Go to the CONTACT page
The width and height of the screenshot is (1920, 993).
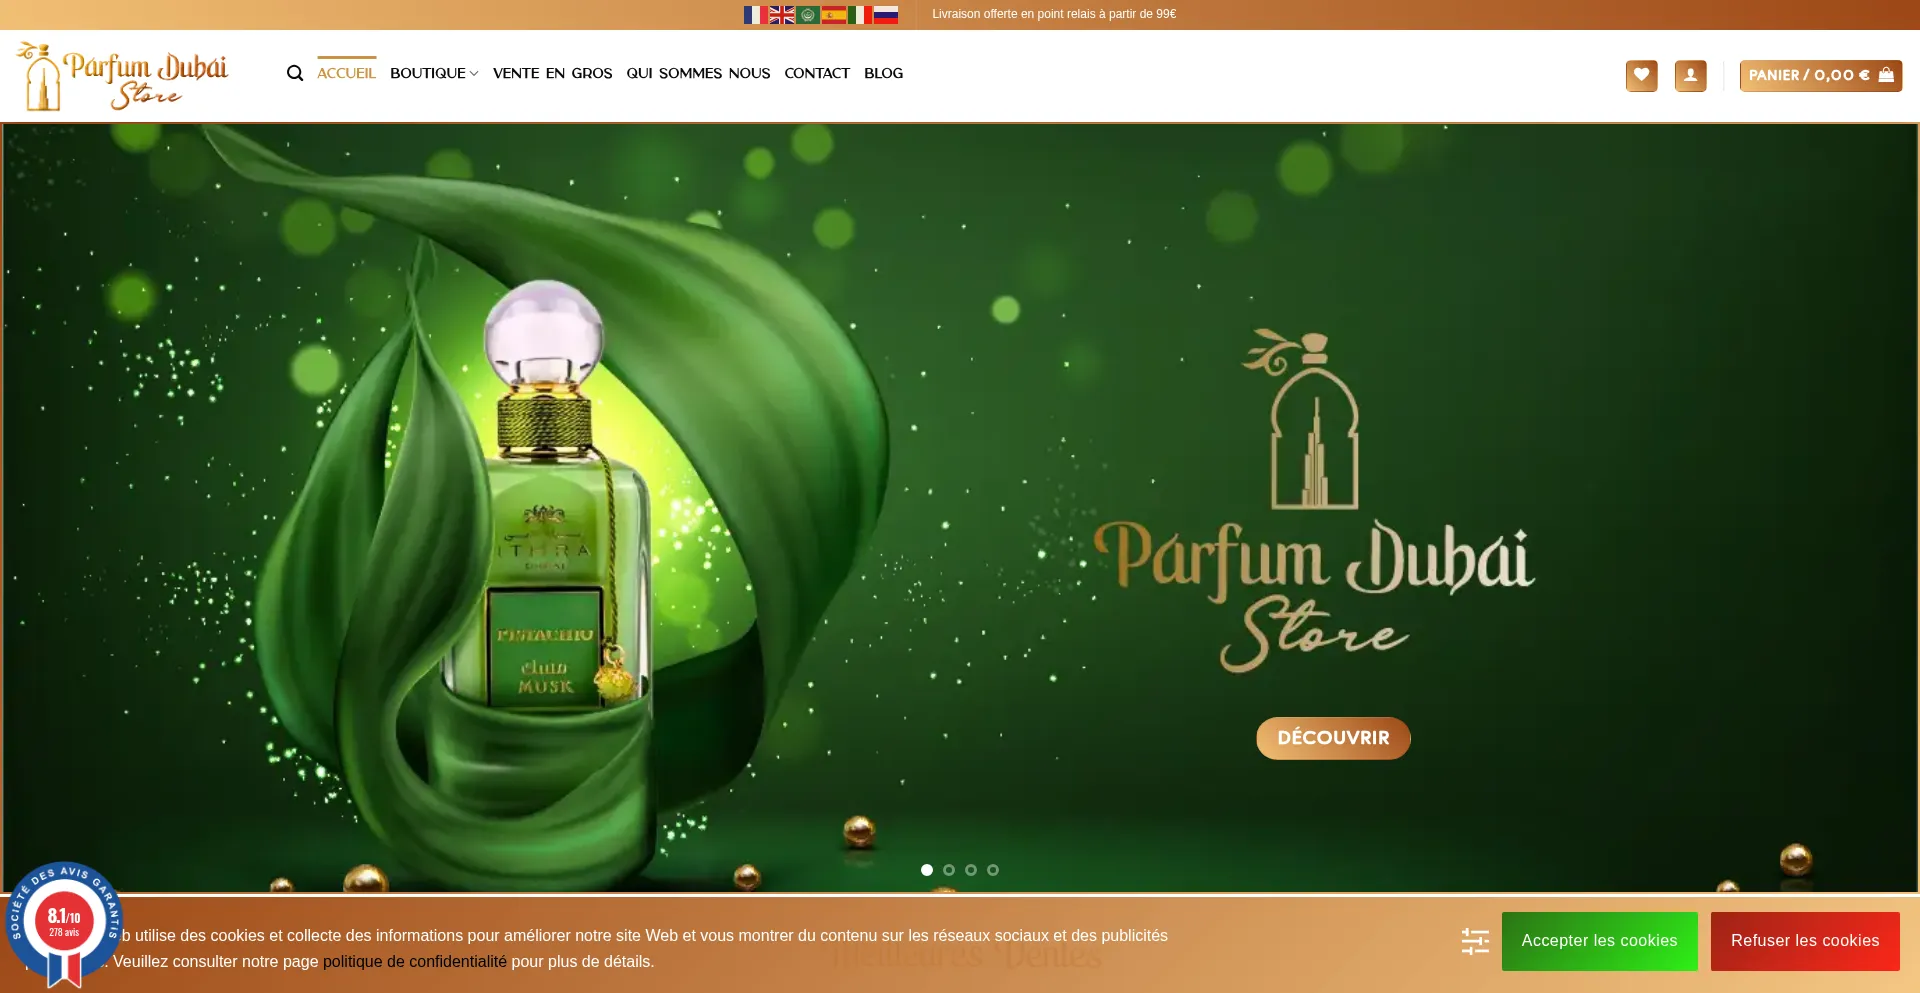pos(817,74)
